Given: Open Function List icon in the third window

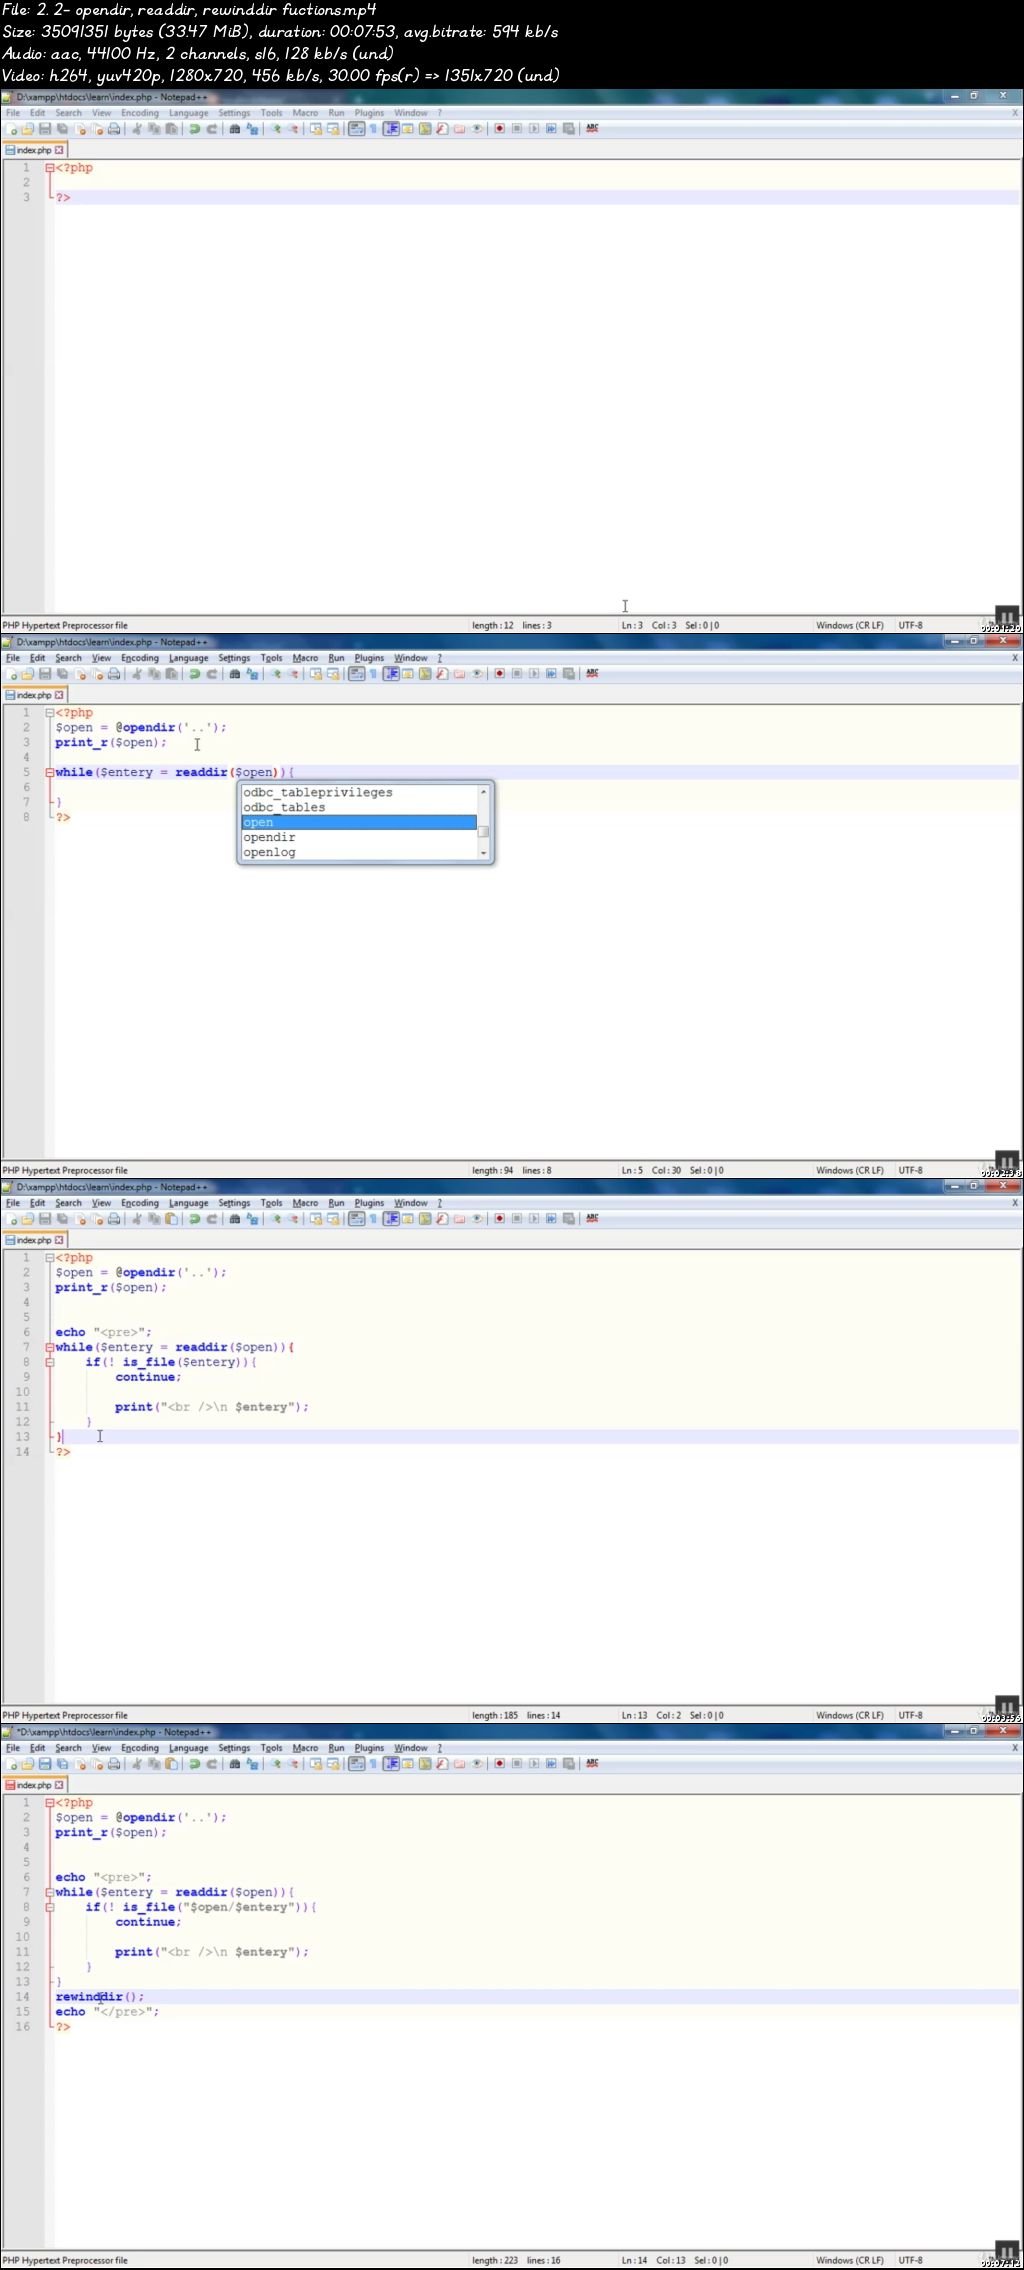Looking at the screenshot, I should pyautogui.click(x=442, y=1218).
